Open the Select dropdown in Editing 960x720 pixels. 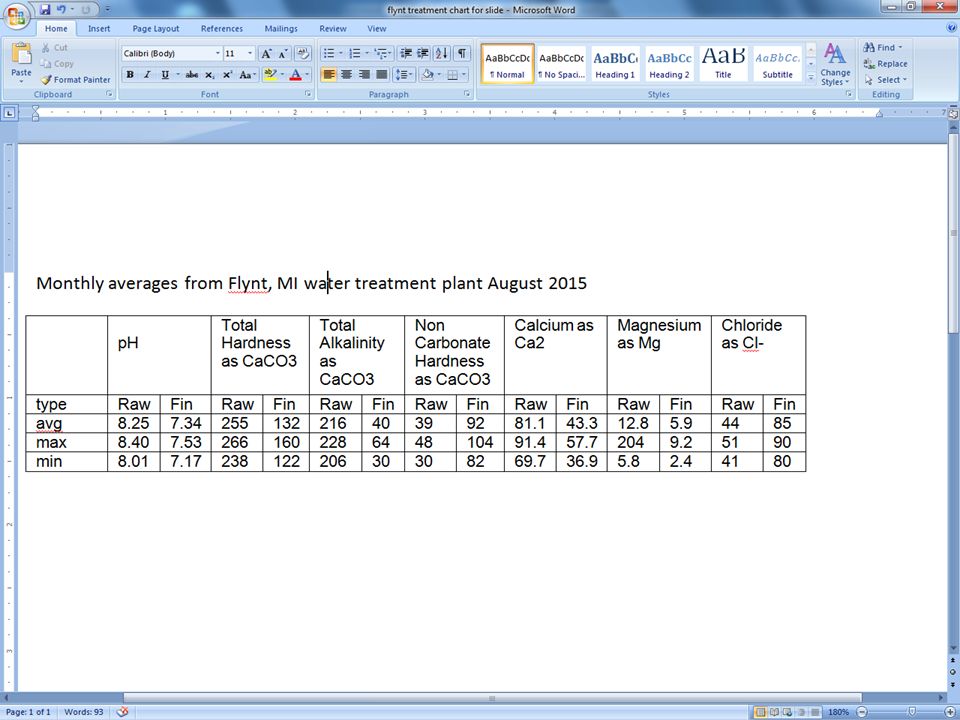tap(885, 80)
